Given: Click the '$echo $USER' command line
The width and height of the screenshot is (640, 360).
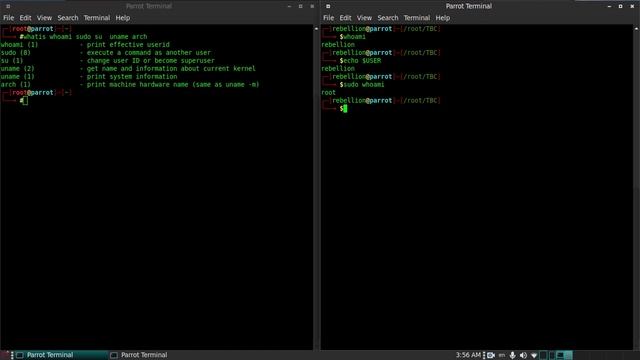Looking at the screenshot, I should click(360, 61).
